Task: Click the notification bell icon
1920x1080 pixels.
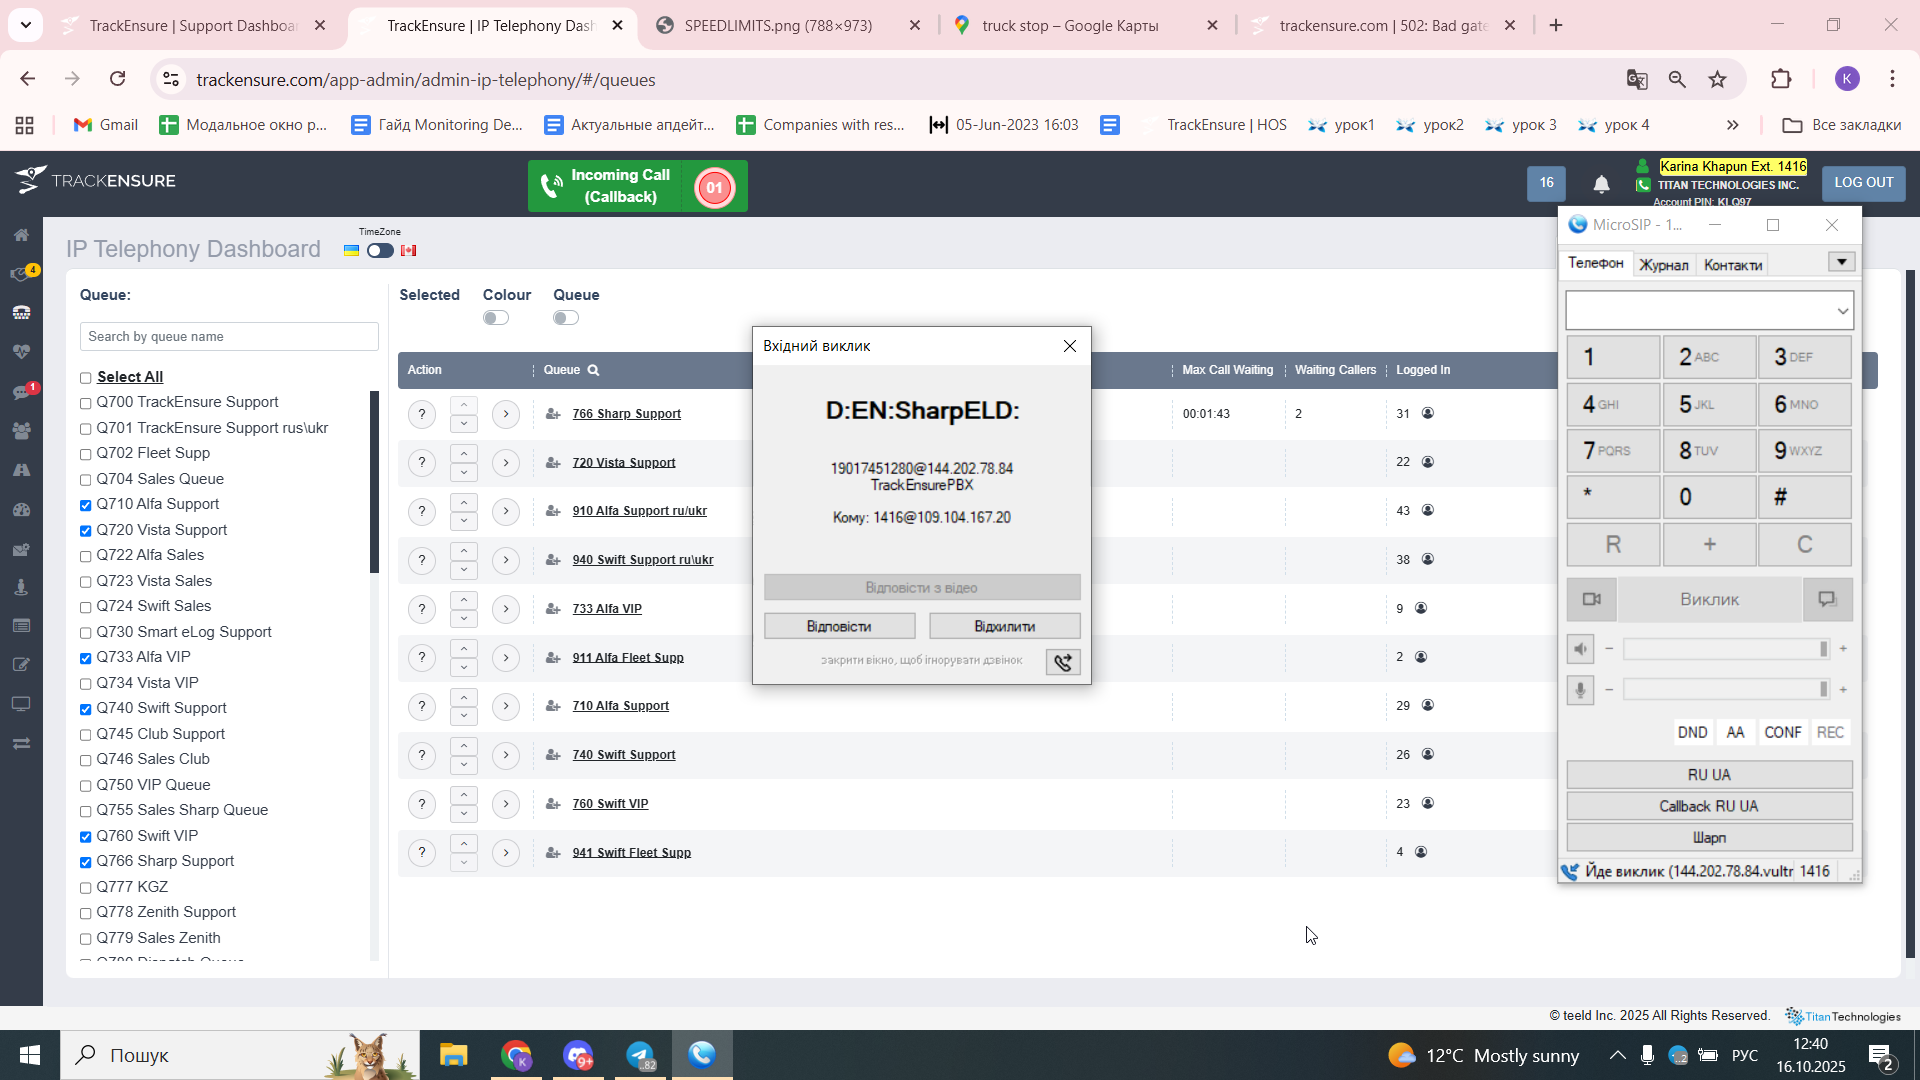Action: (1601, 184)
